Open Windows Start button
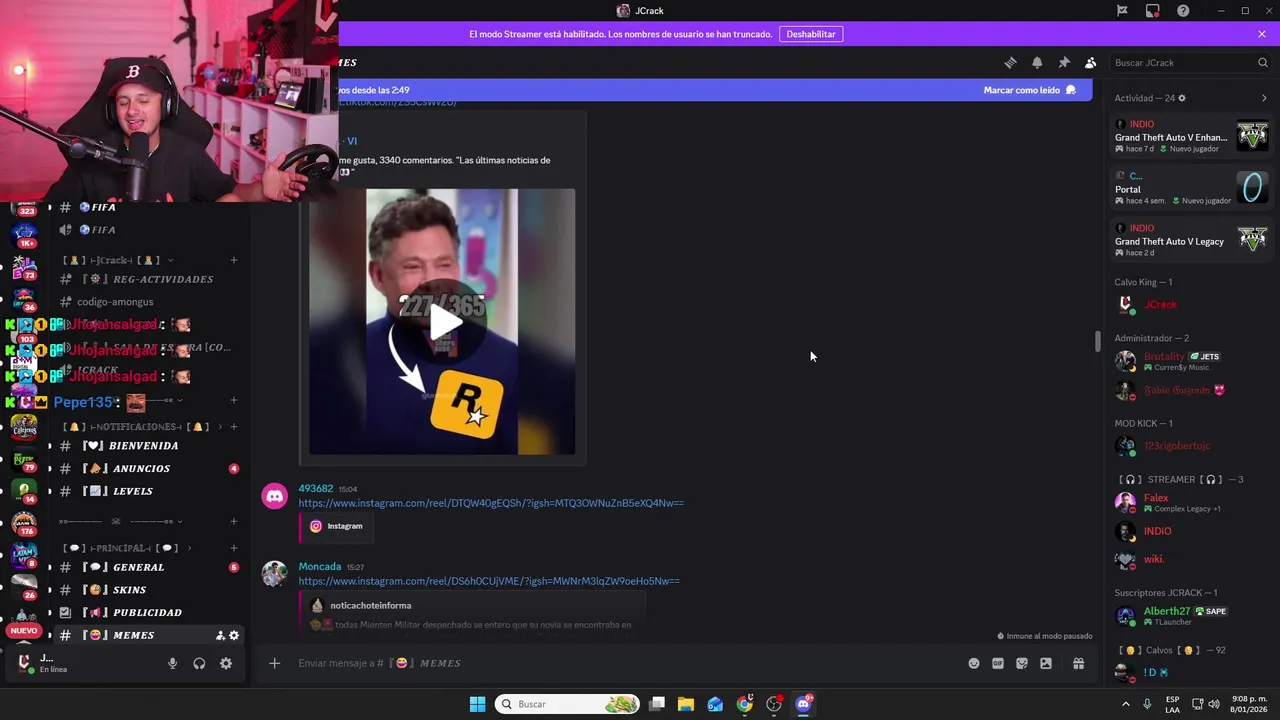The width and height of the screenshot is (1280, 720). [x=477, y=704]
